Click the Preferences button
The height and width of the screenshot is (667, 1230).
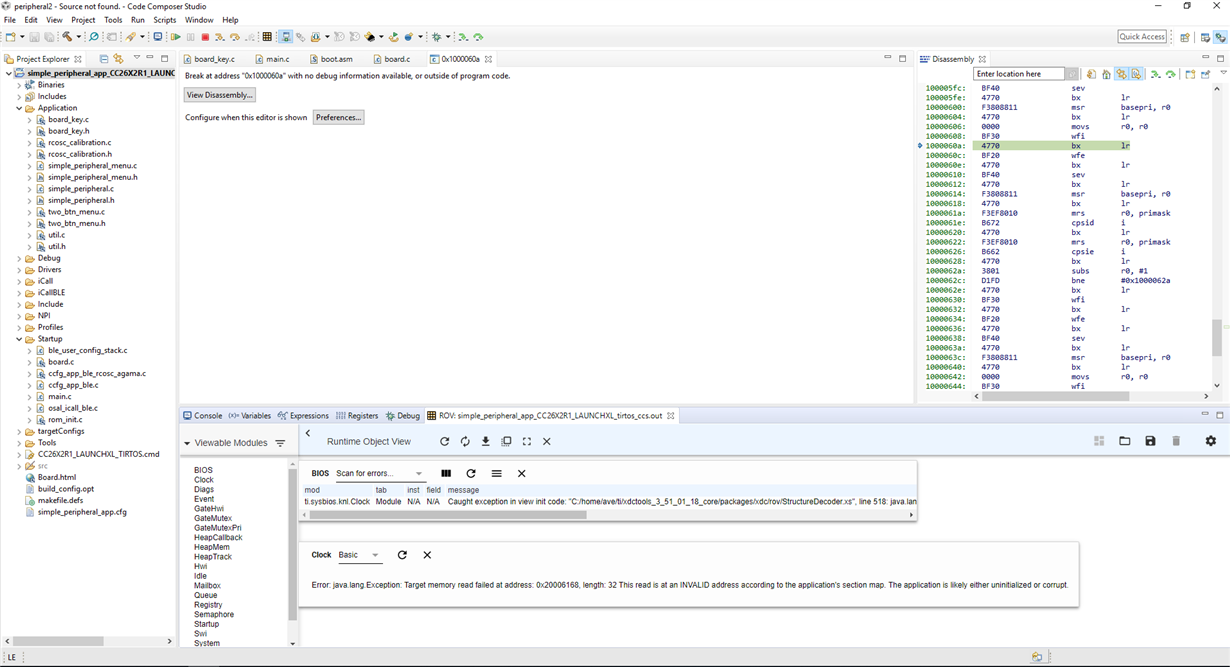[338, 117]
